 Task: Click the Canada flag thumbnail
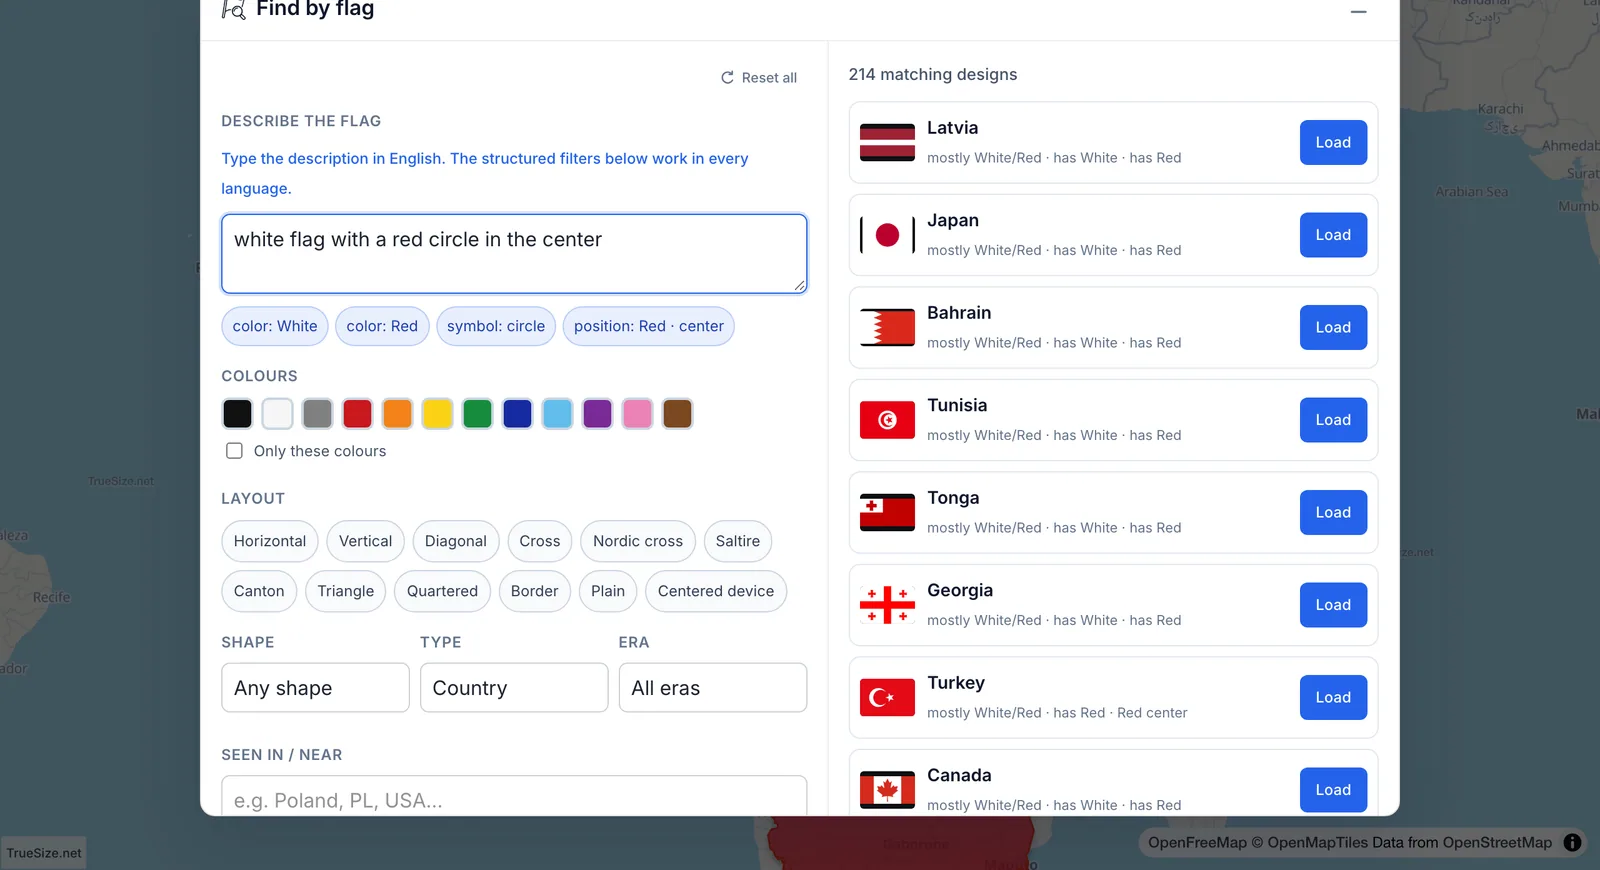[x=887, y=790]
